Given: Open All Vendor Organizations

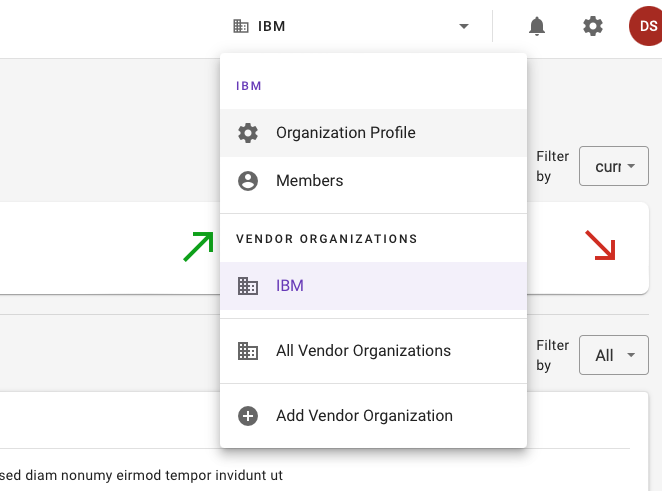Looking at the screenshot, I should pyautogui.click(x=373, y=351).
